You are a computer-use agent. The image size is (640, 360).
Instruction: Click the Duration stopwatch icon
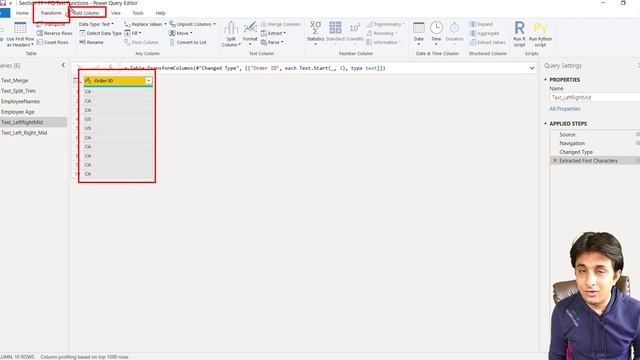(x=454, y=28)
